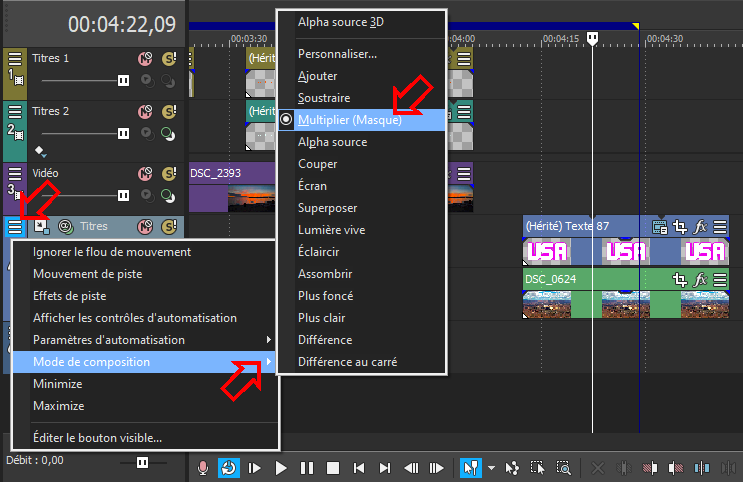
Task: Open the Titres 1 track hamburger menu
Action: pos(15,59)
